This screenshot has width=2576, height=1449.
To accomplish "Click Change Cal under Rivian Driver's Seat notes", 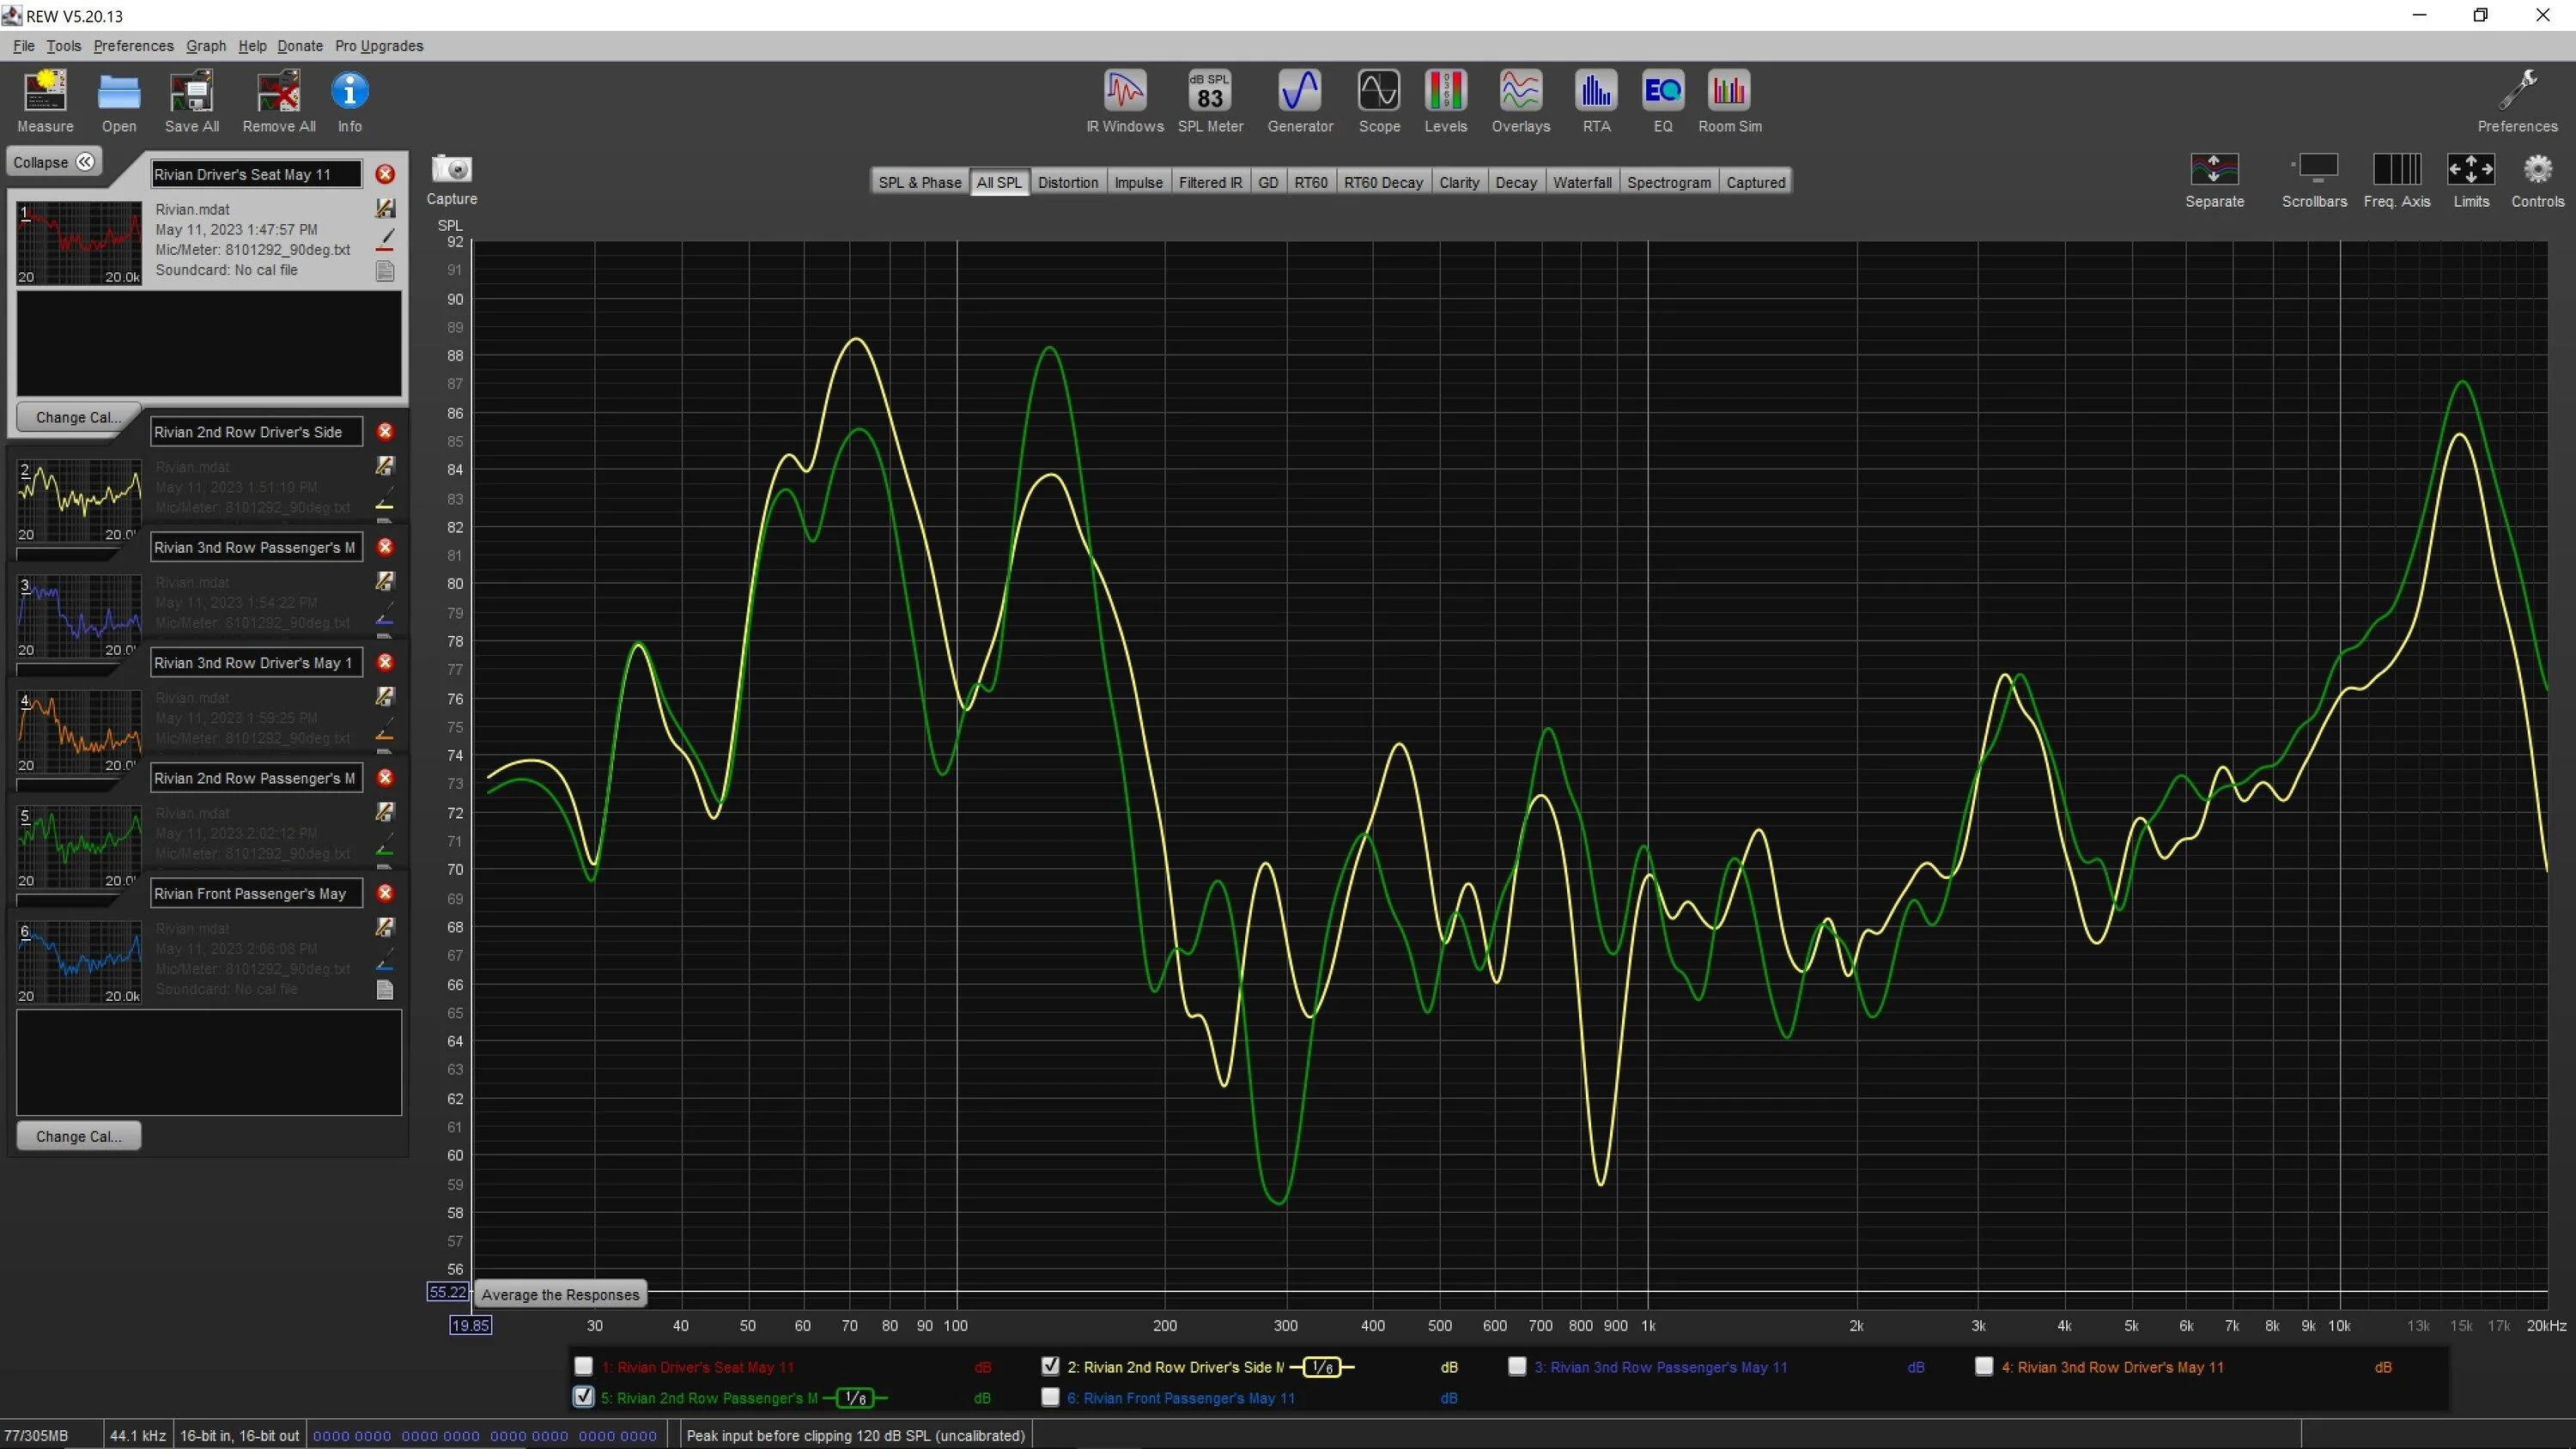I will pos(78,417).
